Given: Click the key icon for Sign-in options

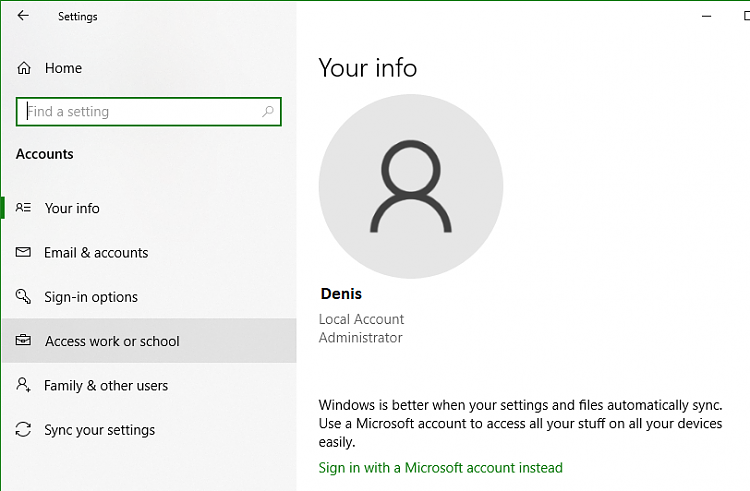Looking at the screenshot, I should click(23, 297).
